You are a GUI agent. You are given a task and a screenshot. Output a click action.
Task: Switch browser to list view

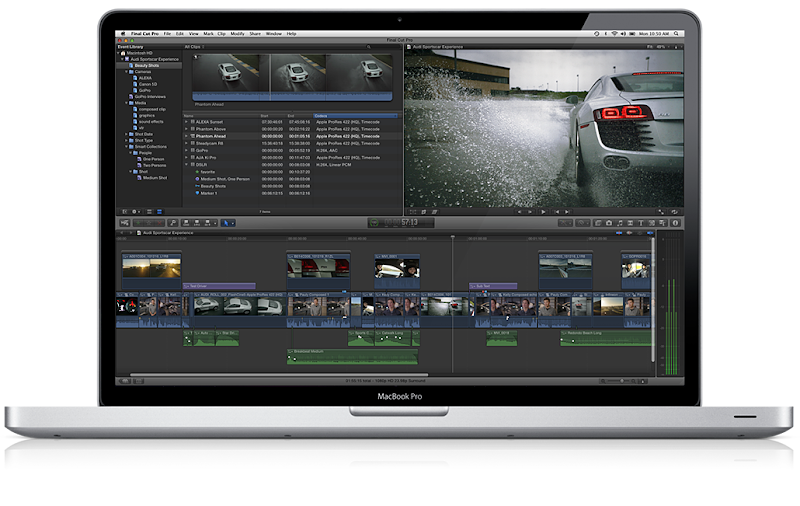click(159, 211)
